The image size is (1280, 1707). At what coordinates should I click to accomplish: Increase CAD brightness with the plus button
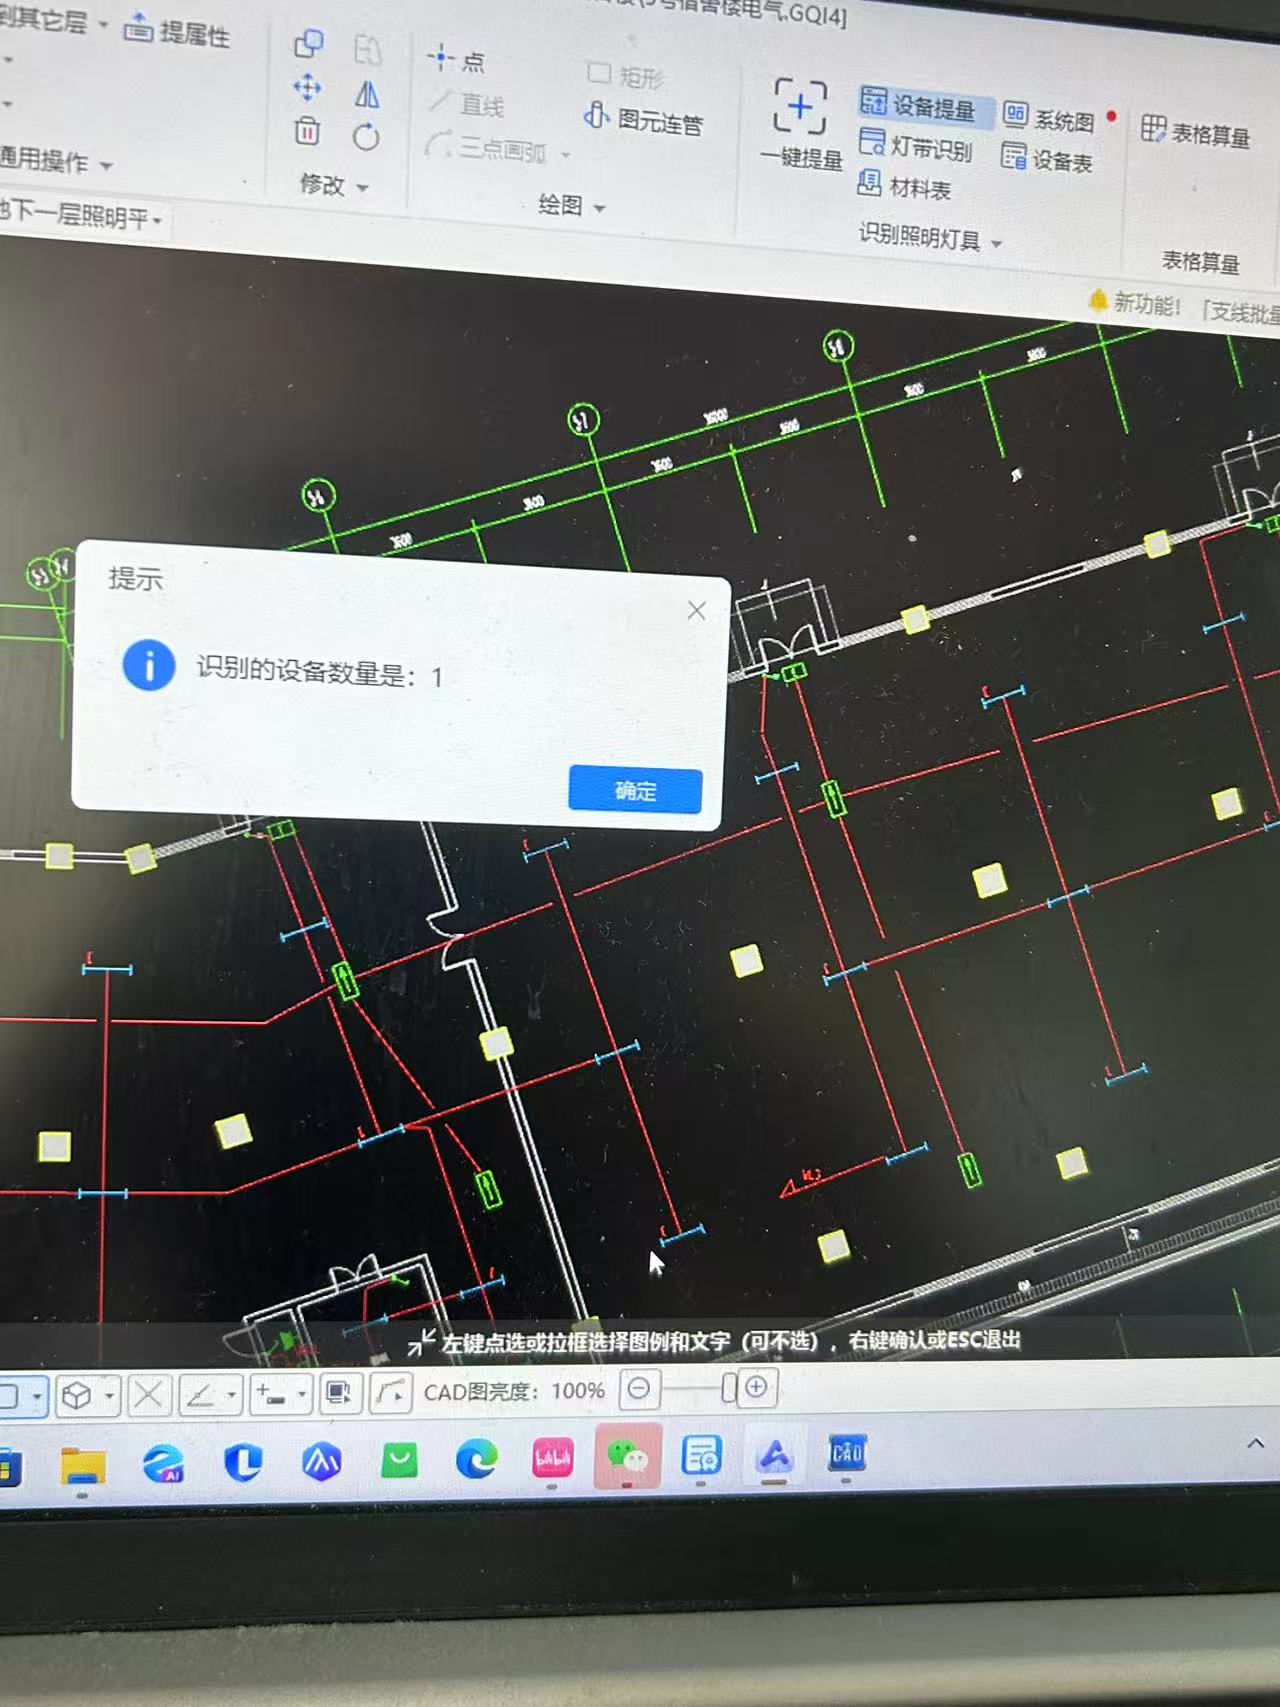tap(756, 1387)
